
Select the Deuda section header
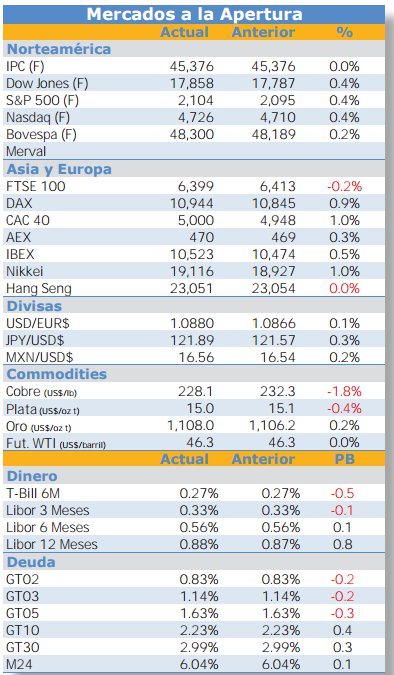(x=31, y=562)
